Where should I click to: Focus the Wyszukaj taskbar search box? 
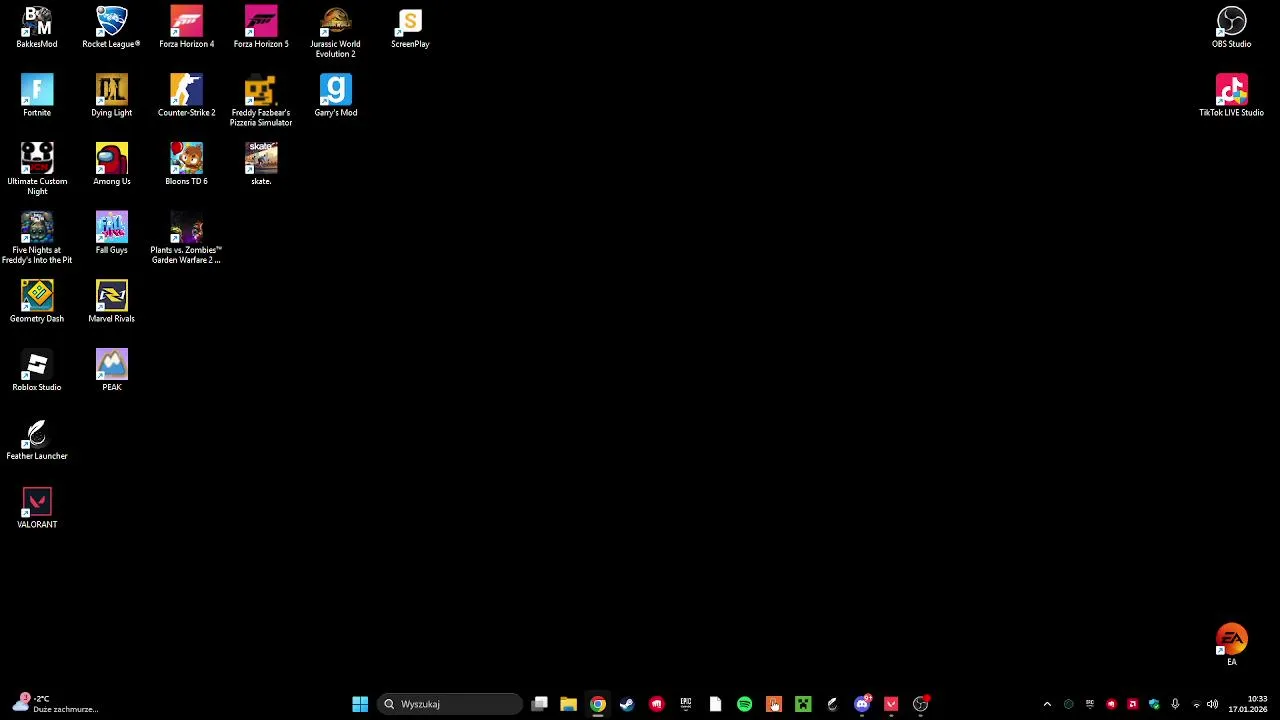(x=450, y=704)
